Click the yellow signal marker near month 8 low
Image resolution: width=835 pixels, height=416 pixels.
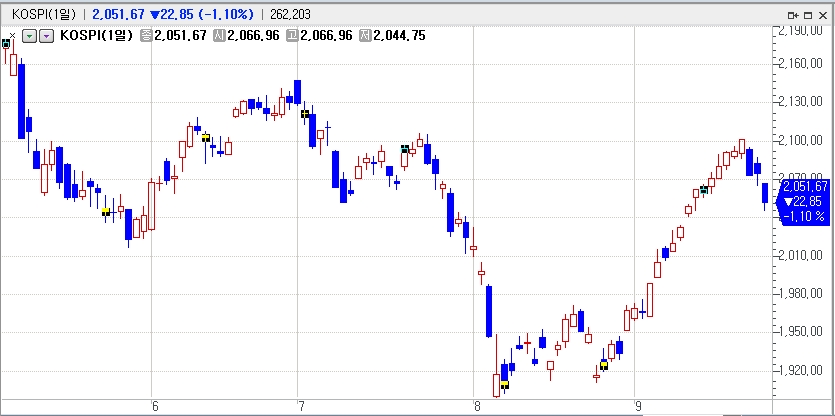pyautogui.click(x=504, y=384)
